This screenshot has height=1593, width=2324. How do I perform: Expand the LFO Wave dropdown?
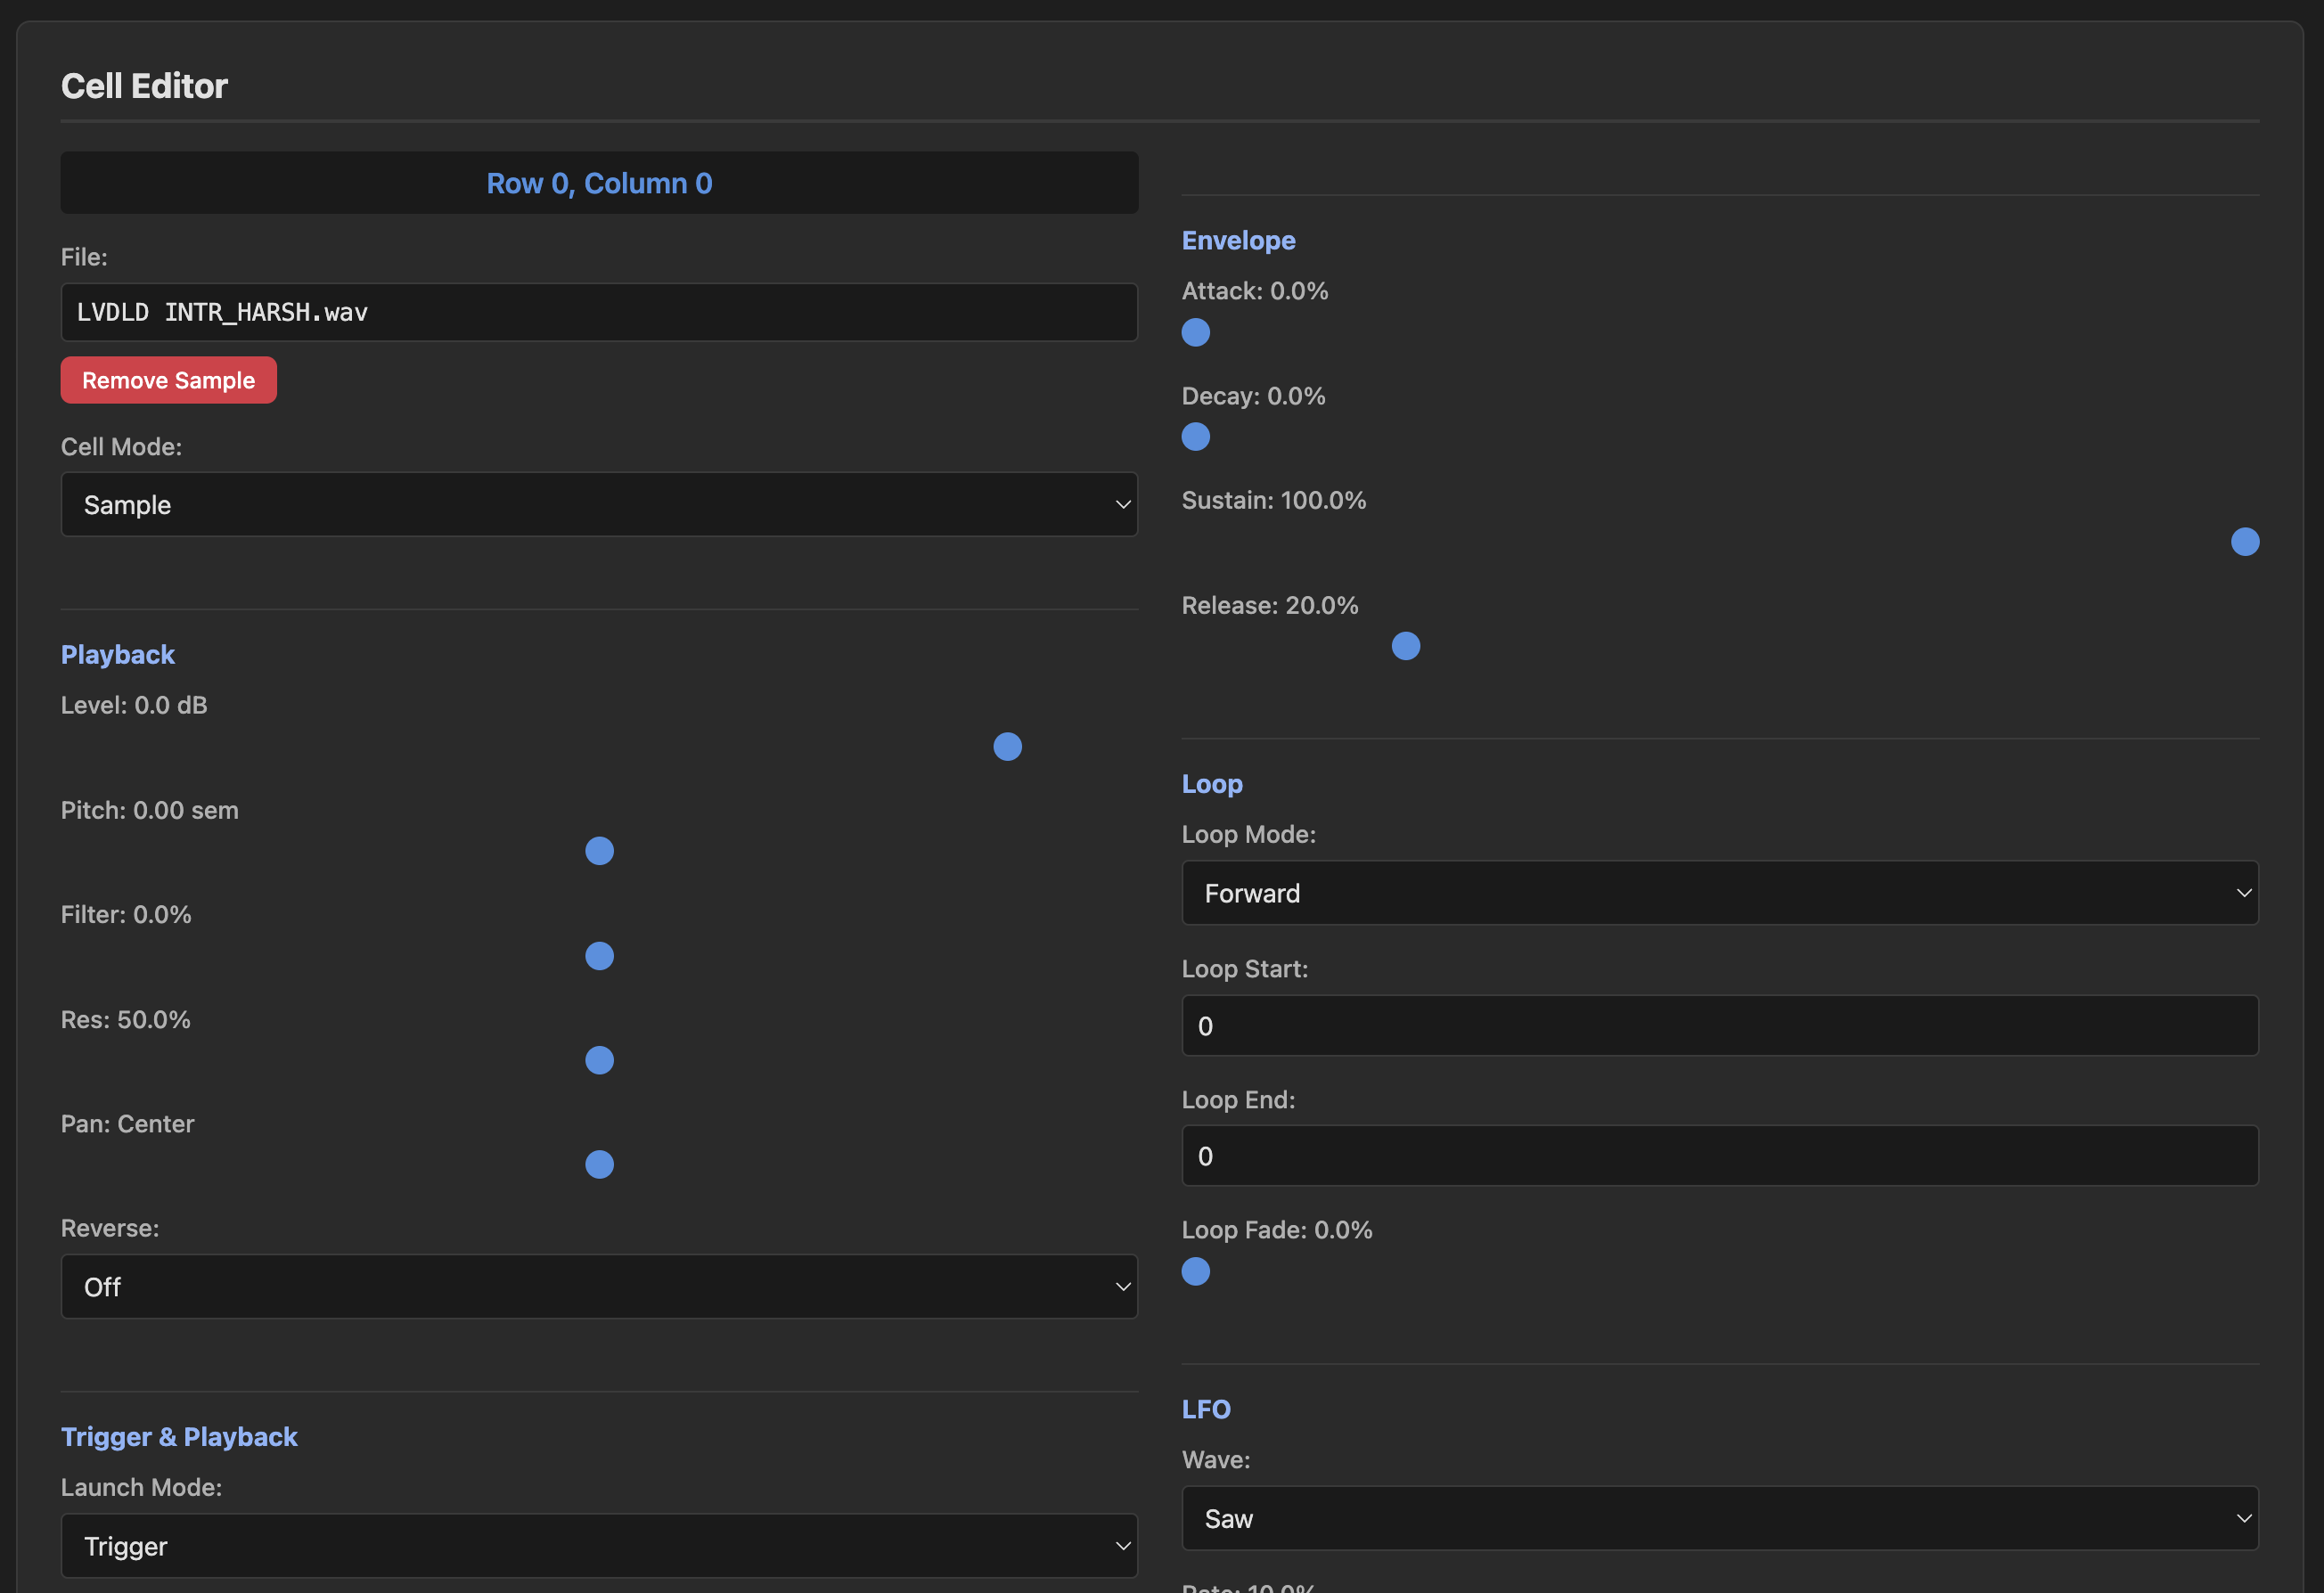(x=1719, y=1518)
